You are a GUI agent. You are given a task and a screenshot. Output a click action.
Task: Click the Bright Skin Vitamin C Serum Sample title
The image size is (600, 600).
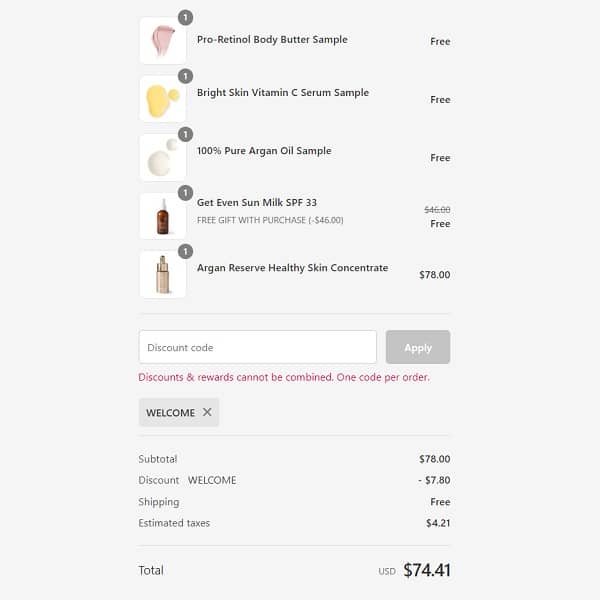[283, 93]
